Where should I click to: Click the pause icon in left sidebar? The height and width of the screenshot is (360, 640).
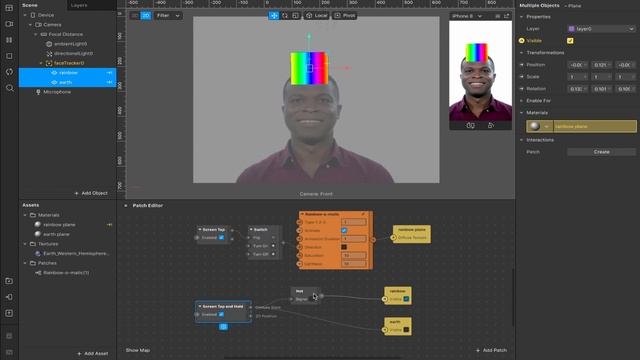point(9,40)
